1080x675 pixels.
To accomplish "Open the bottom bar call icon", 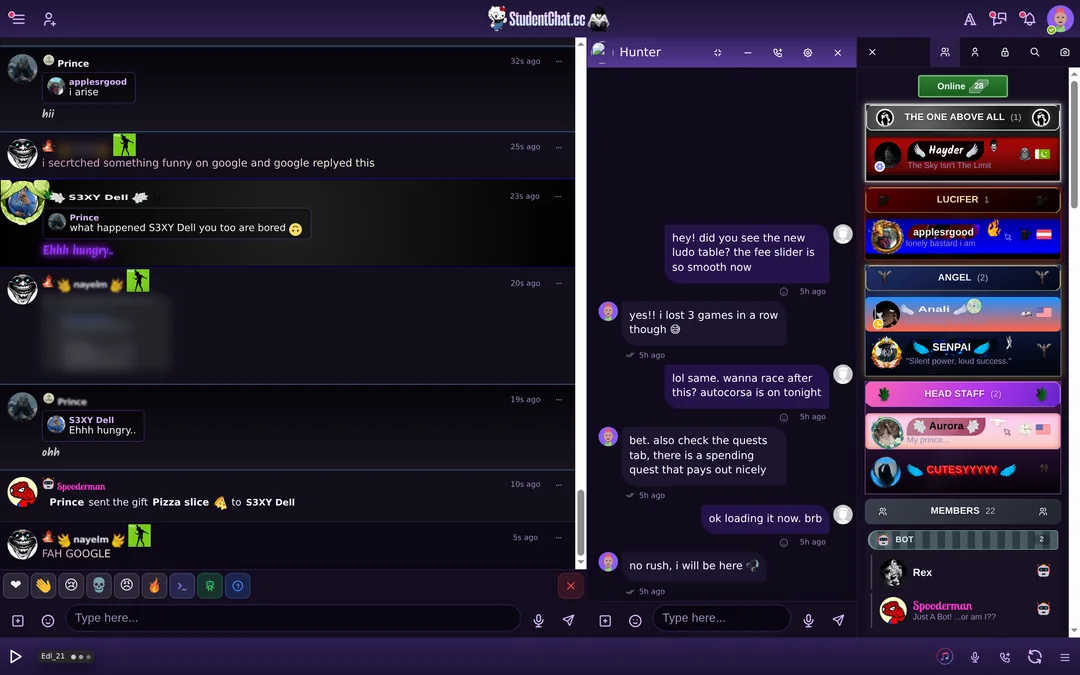I will pyautogui.click(x=1005, y=656).
